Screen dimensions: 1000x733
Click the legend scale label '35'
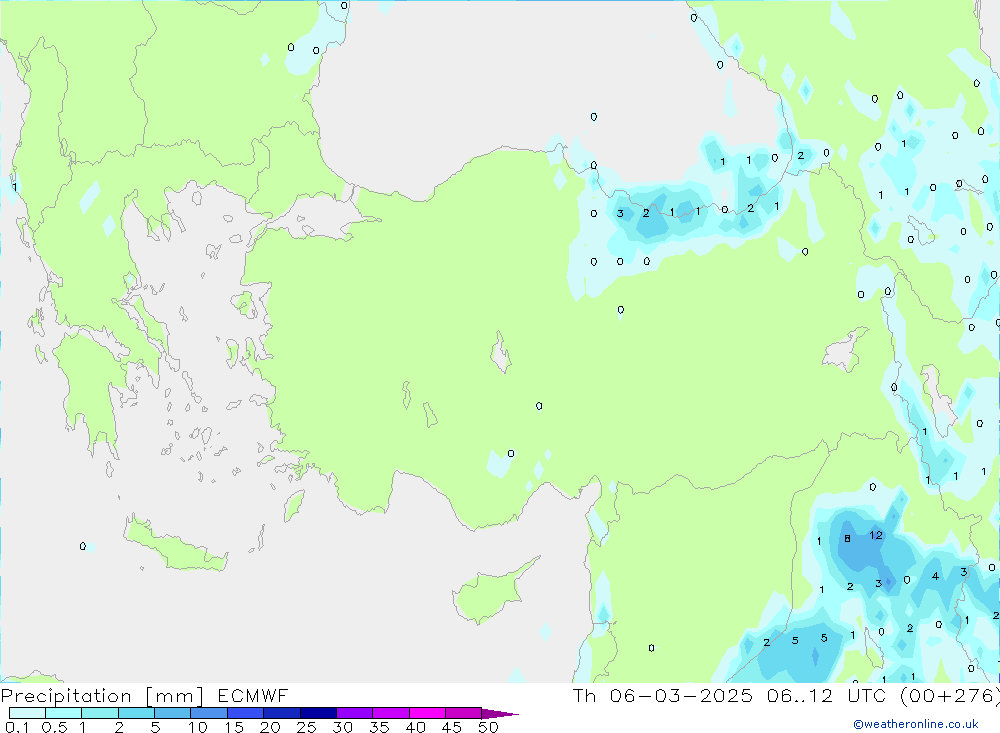(x=379, y=727)
